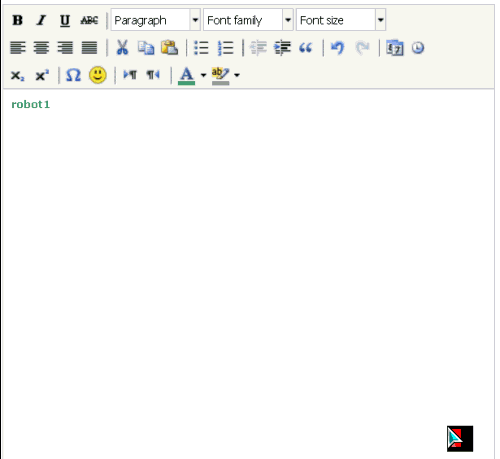
Task: Toggle underline formatting
Action: click(65, 20)
